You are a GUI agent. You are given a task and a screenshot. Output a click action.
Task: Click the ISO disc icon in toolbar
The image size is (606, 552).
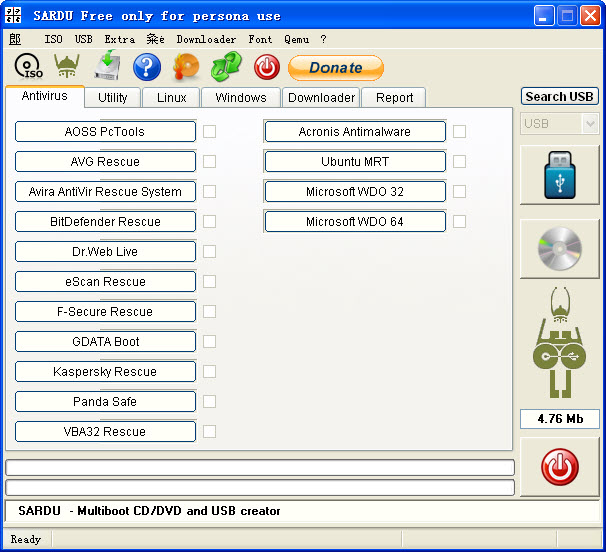[x=28, y=67]
